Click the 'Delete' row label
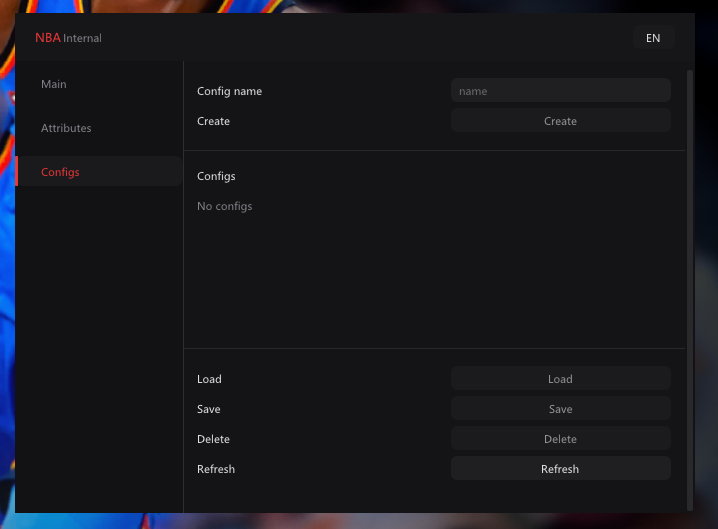The height and width of the screenshot is (529, 718). [213, 439]
